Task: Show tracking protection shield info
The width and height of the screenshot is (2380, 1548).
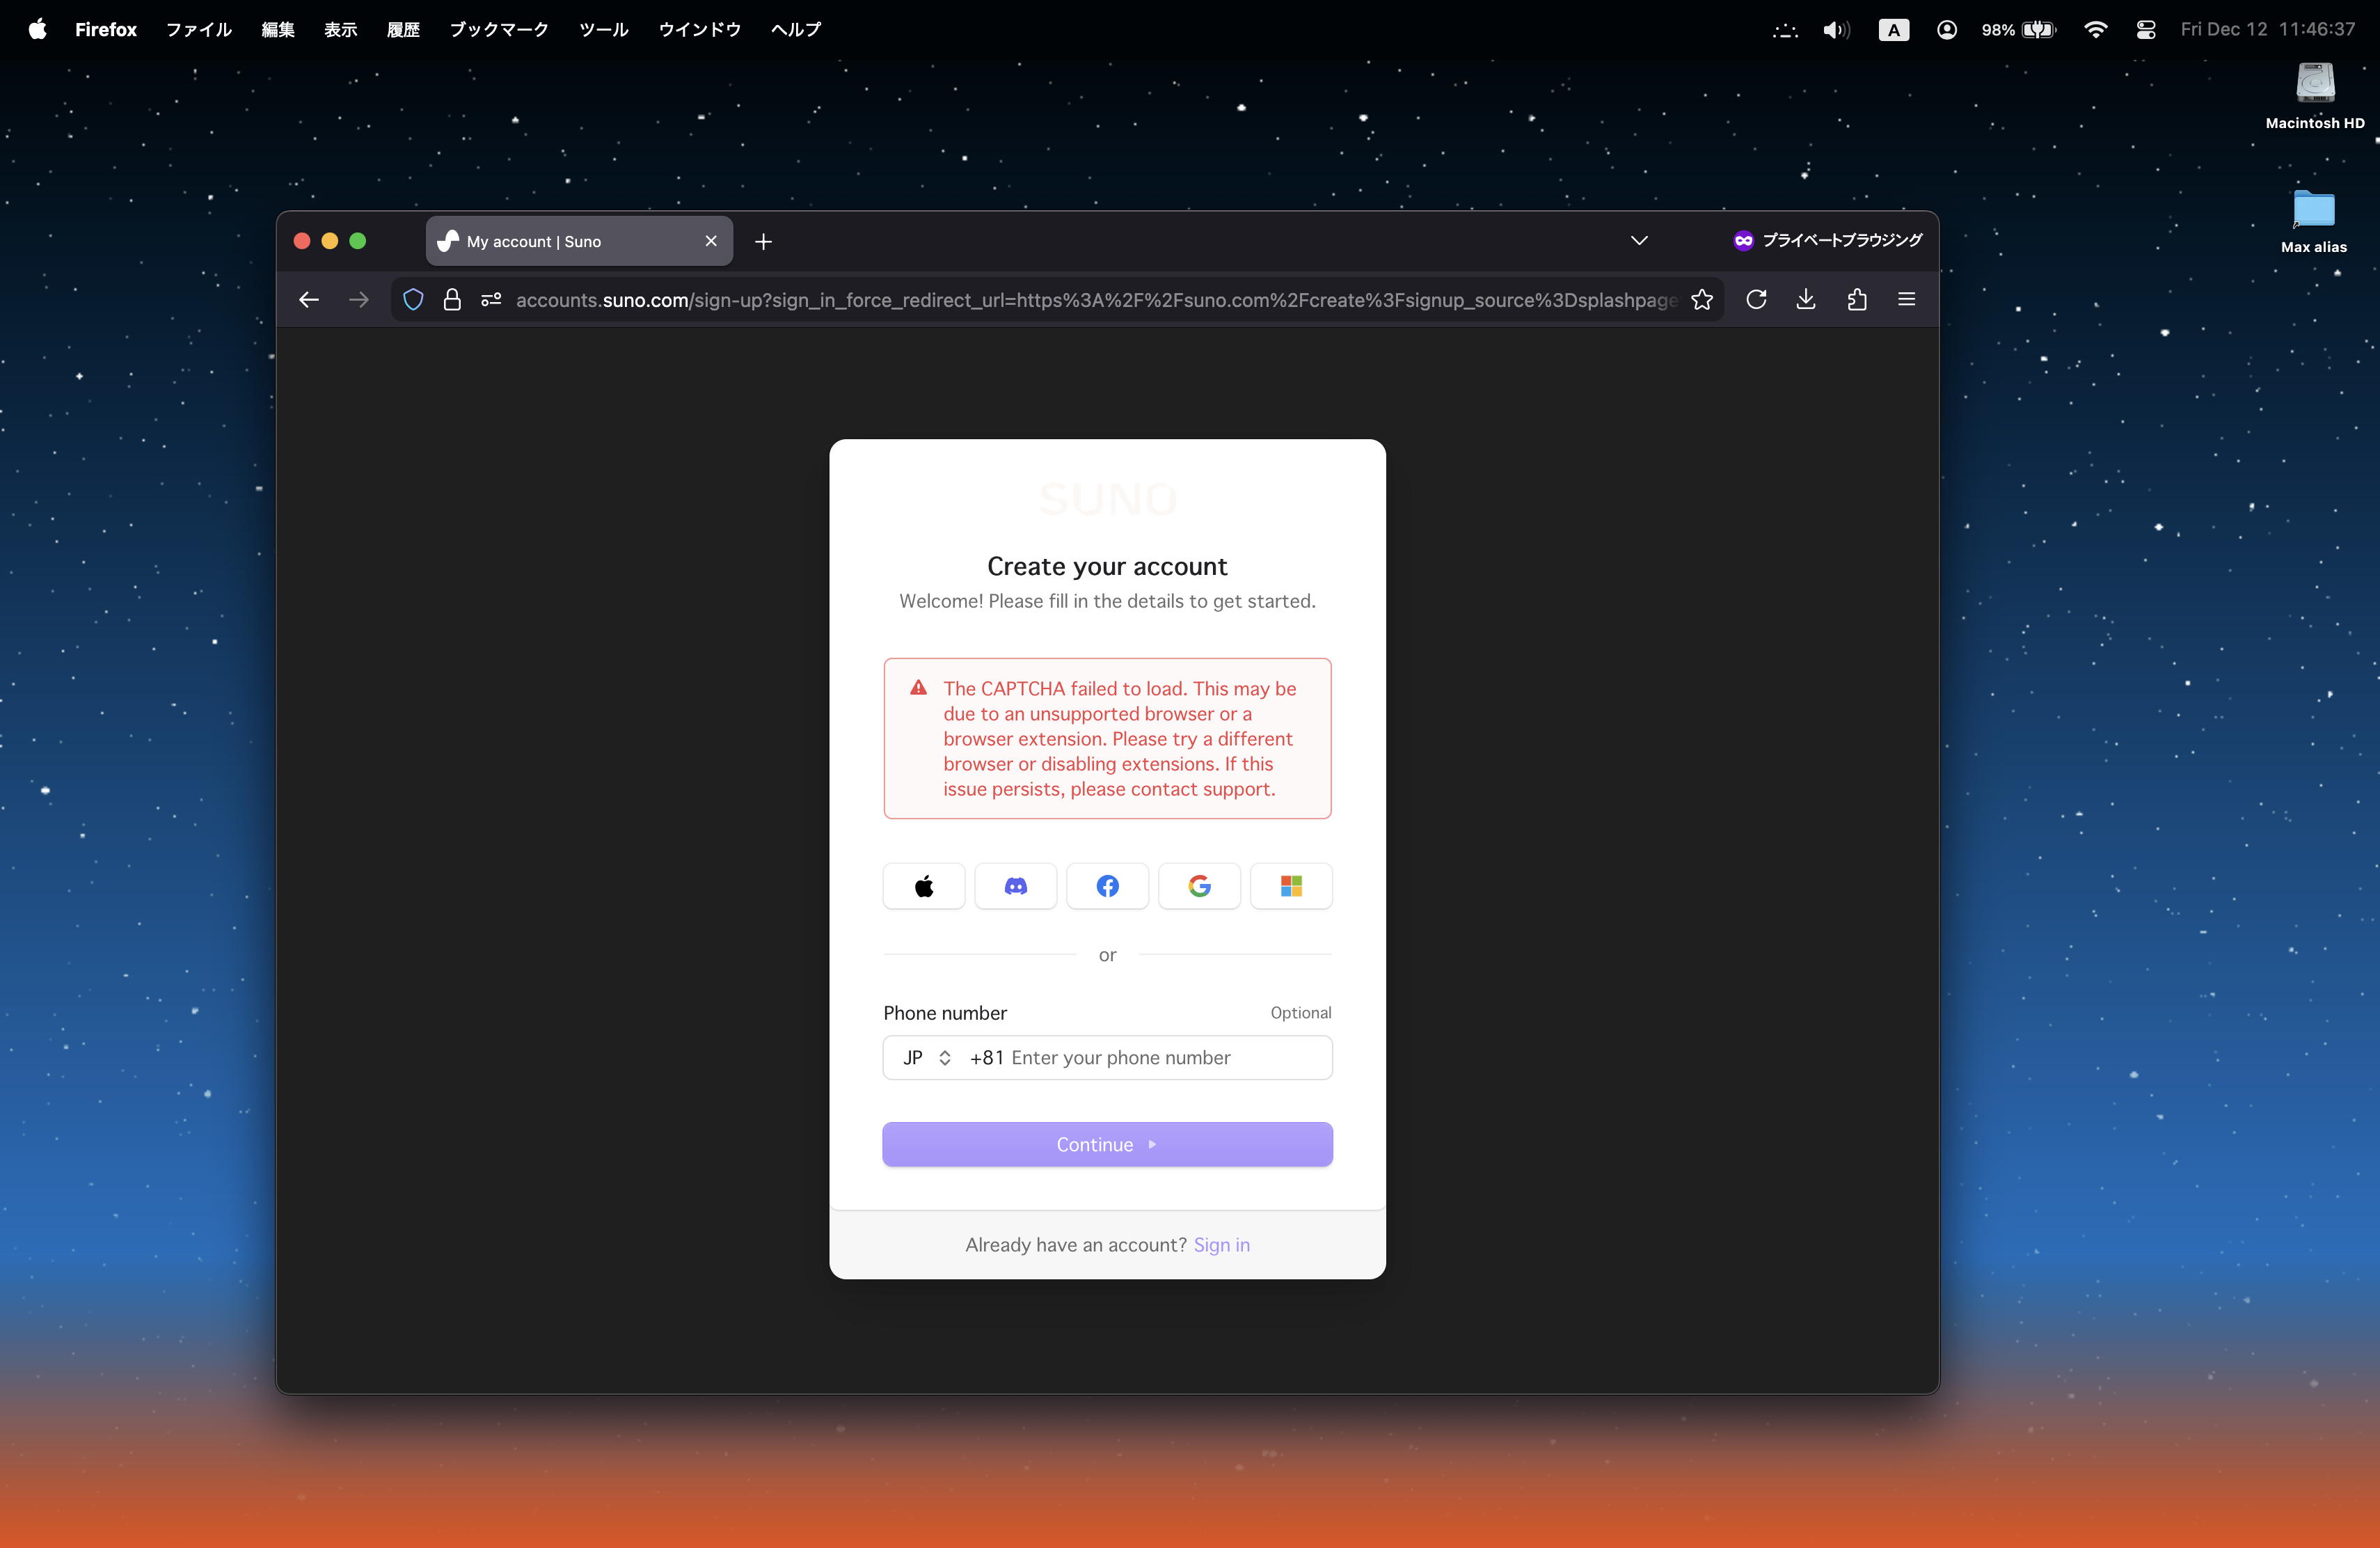Action: (x=413, y=300)
